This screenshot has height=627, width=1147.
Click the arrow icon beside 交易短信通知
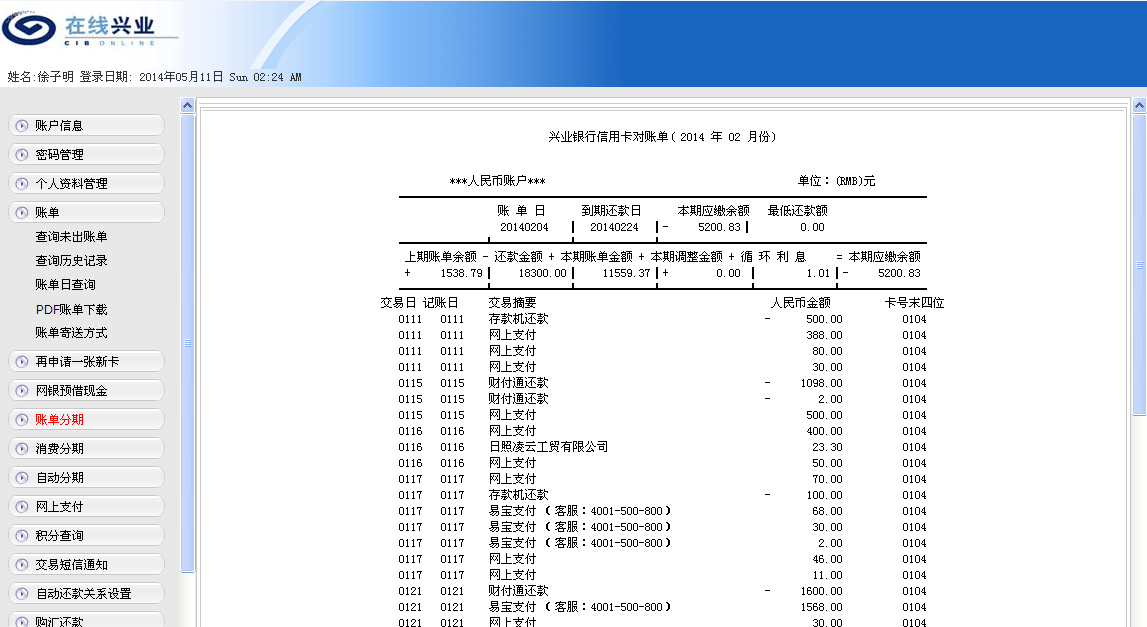point(22,565)
